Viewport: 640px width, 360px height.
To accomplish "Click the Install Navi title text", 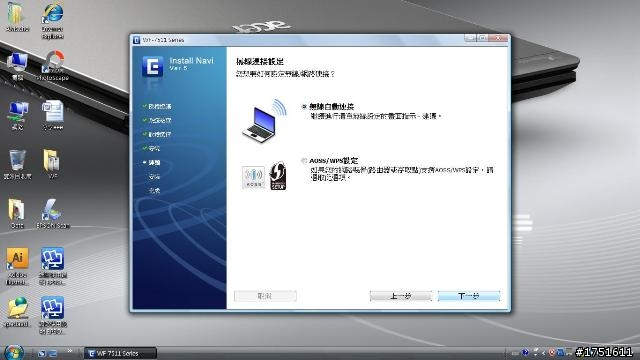I will click(191, 61).
